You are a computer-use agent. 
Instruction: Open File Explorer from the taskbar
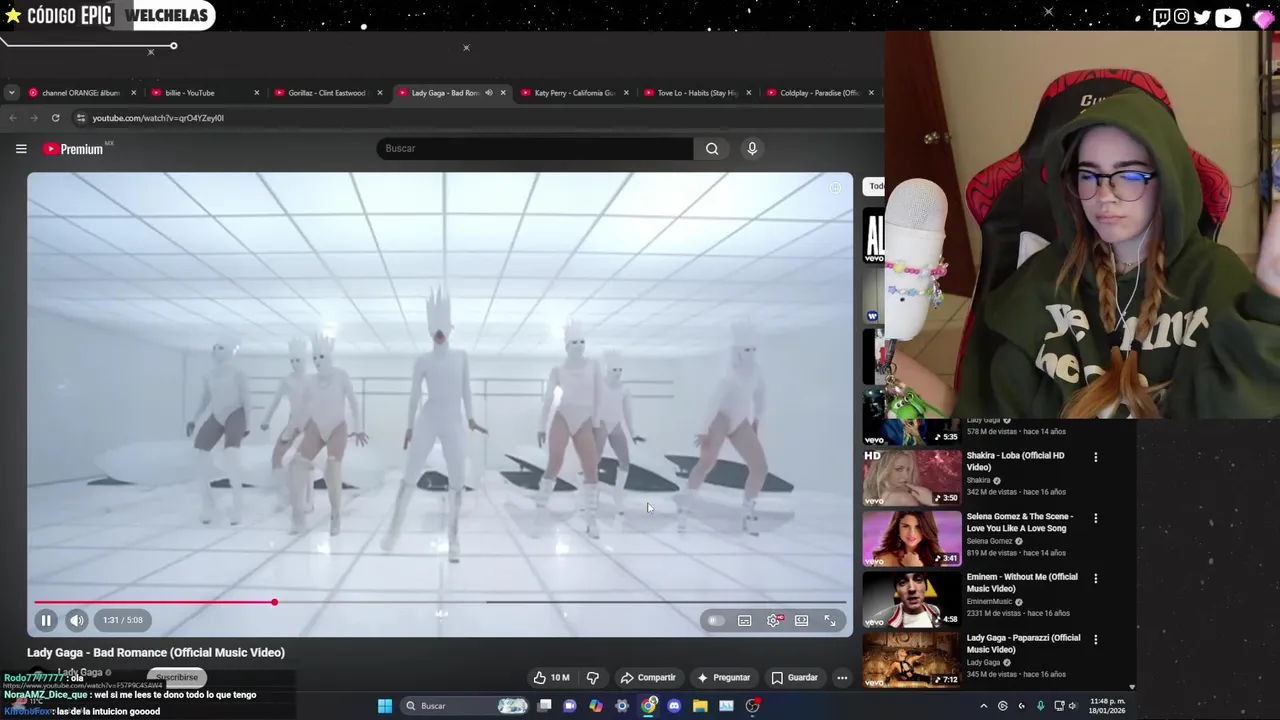(700, 706)
